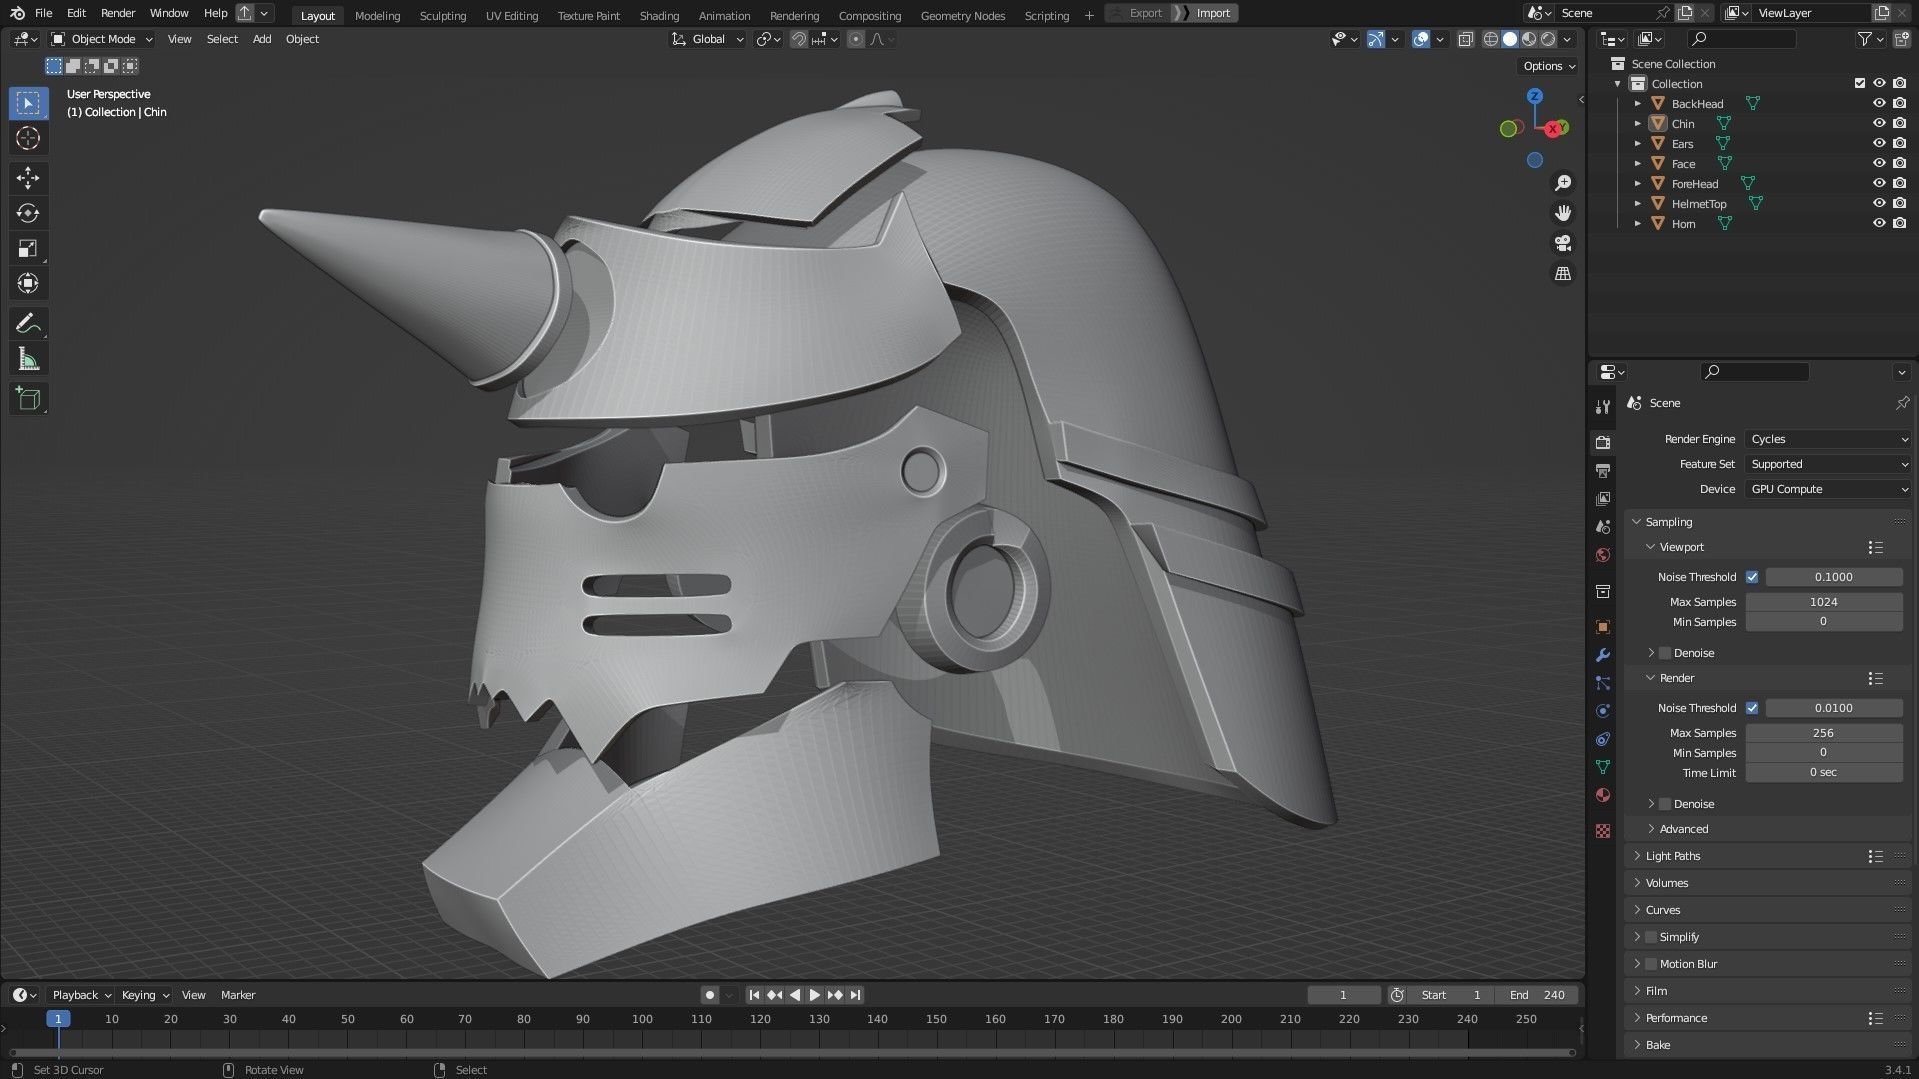Switch perspective/orthographic grid icon

point(1562,273)
